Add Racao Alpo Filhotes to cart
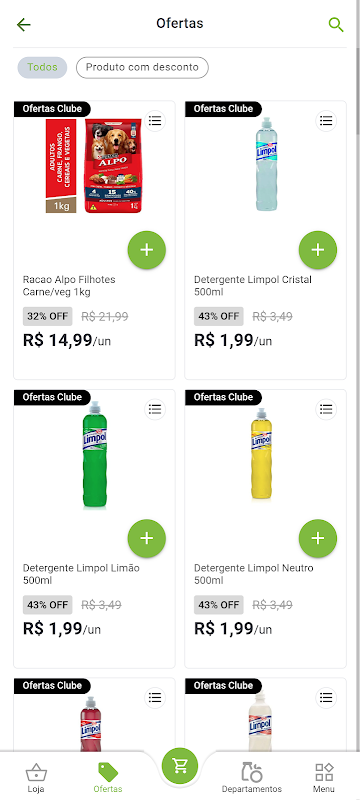The width and height of the screenshot is (360, 800). [146, 250]
